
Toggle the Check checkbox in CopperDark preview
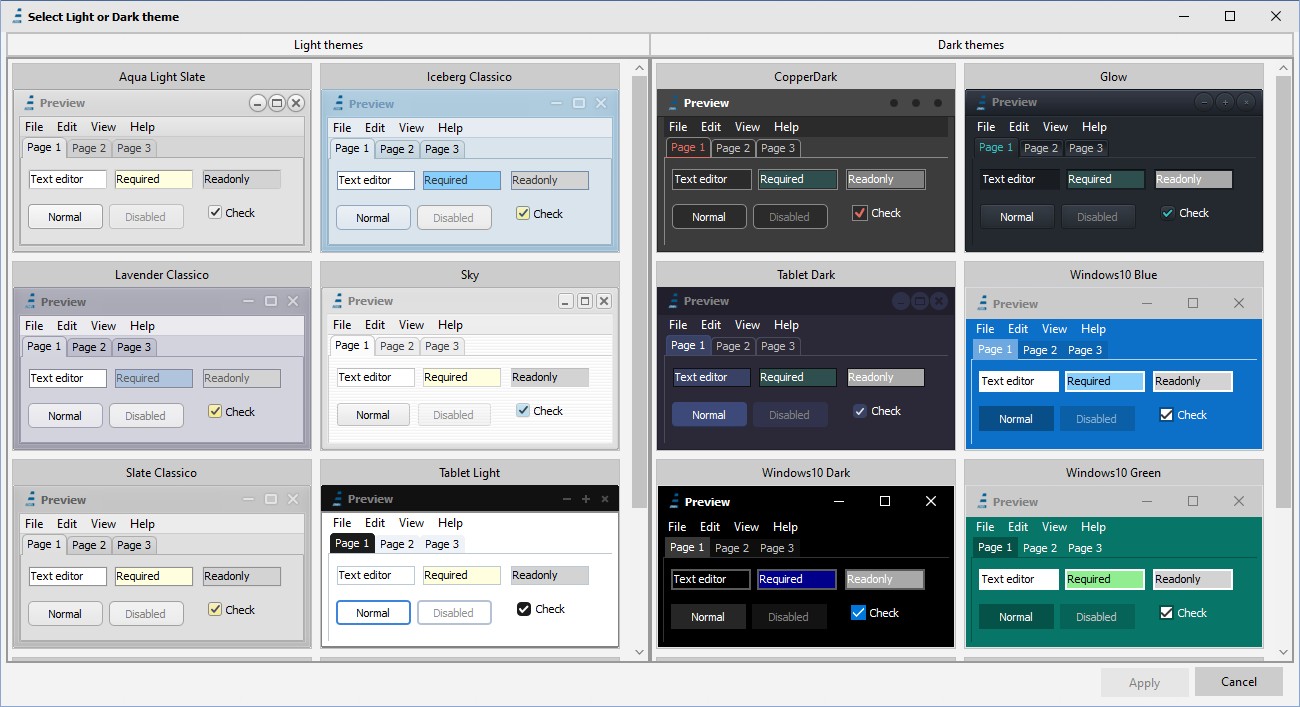(859, 213)
